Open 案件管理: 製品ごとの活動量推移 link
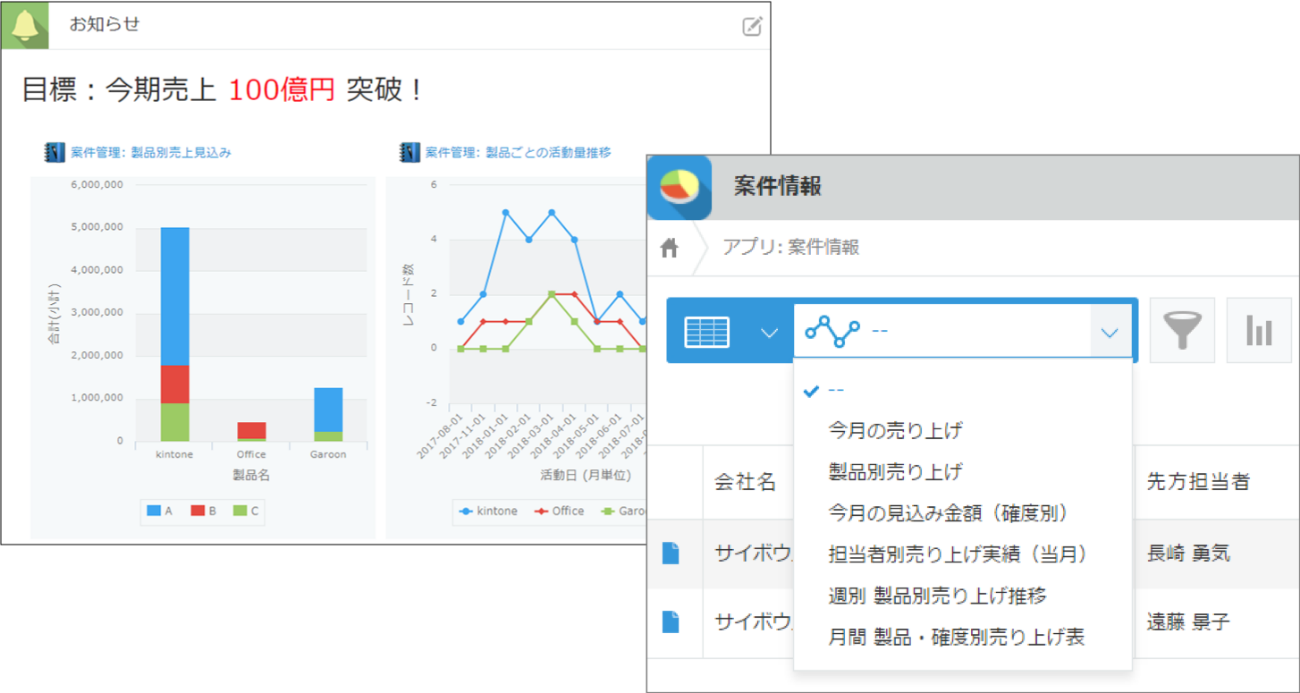The height and width of the screenshot is (693, 1300). click(x=518, y=153)
